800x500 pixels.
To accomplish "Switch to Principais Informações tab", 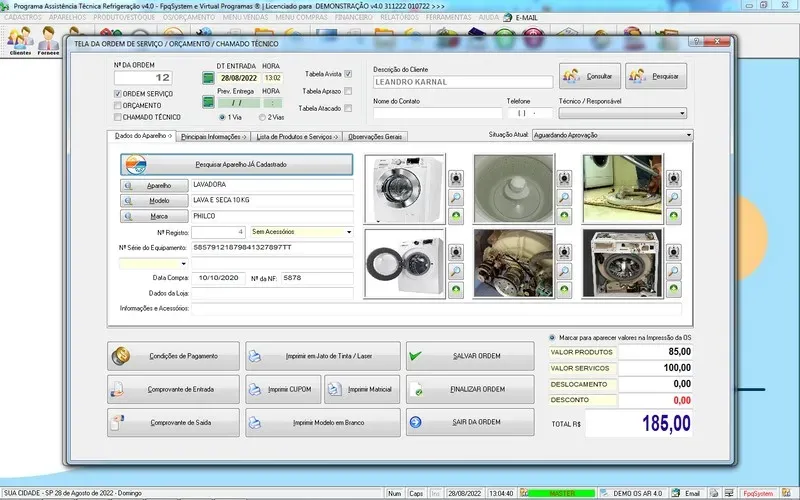I will [x=213, y=135].
